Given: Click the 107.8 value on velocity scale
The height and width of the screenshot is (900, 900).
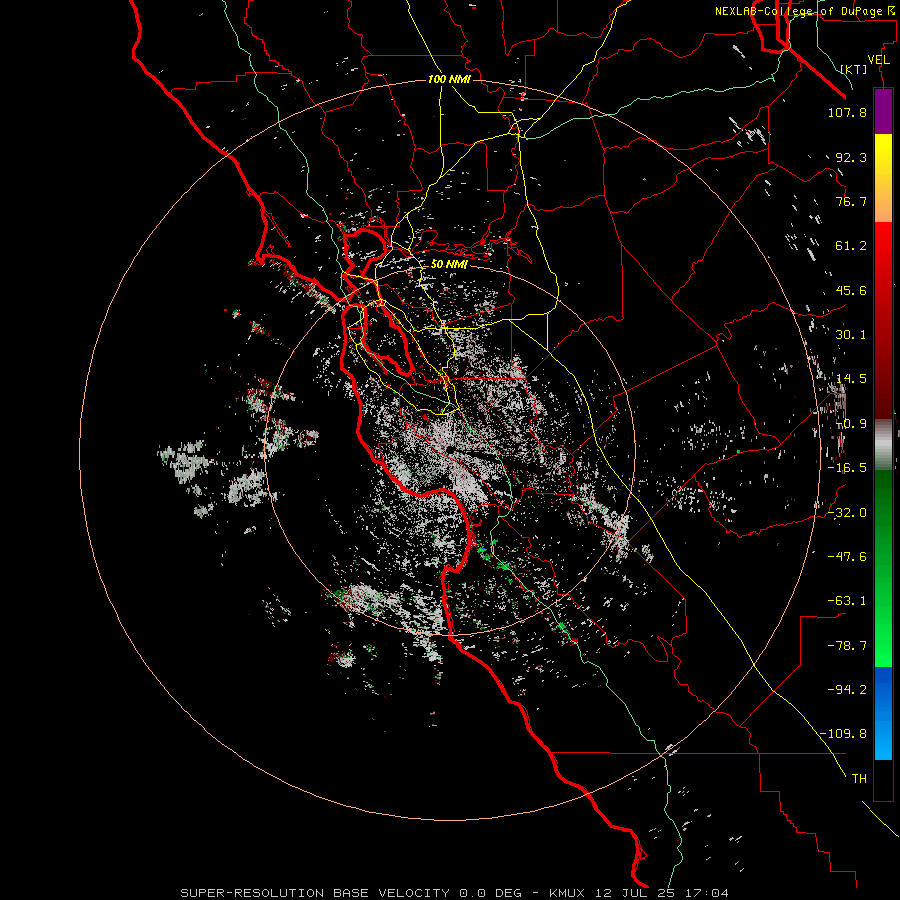Looking at the screenshot, I should 847,112.
